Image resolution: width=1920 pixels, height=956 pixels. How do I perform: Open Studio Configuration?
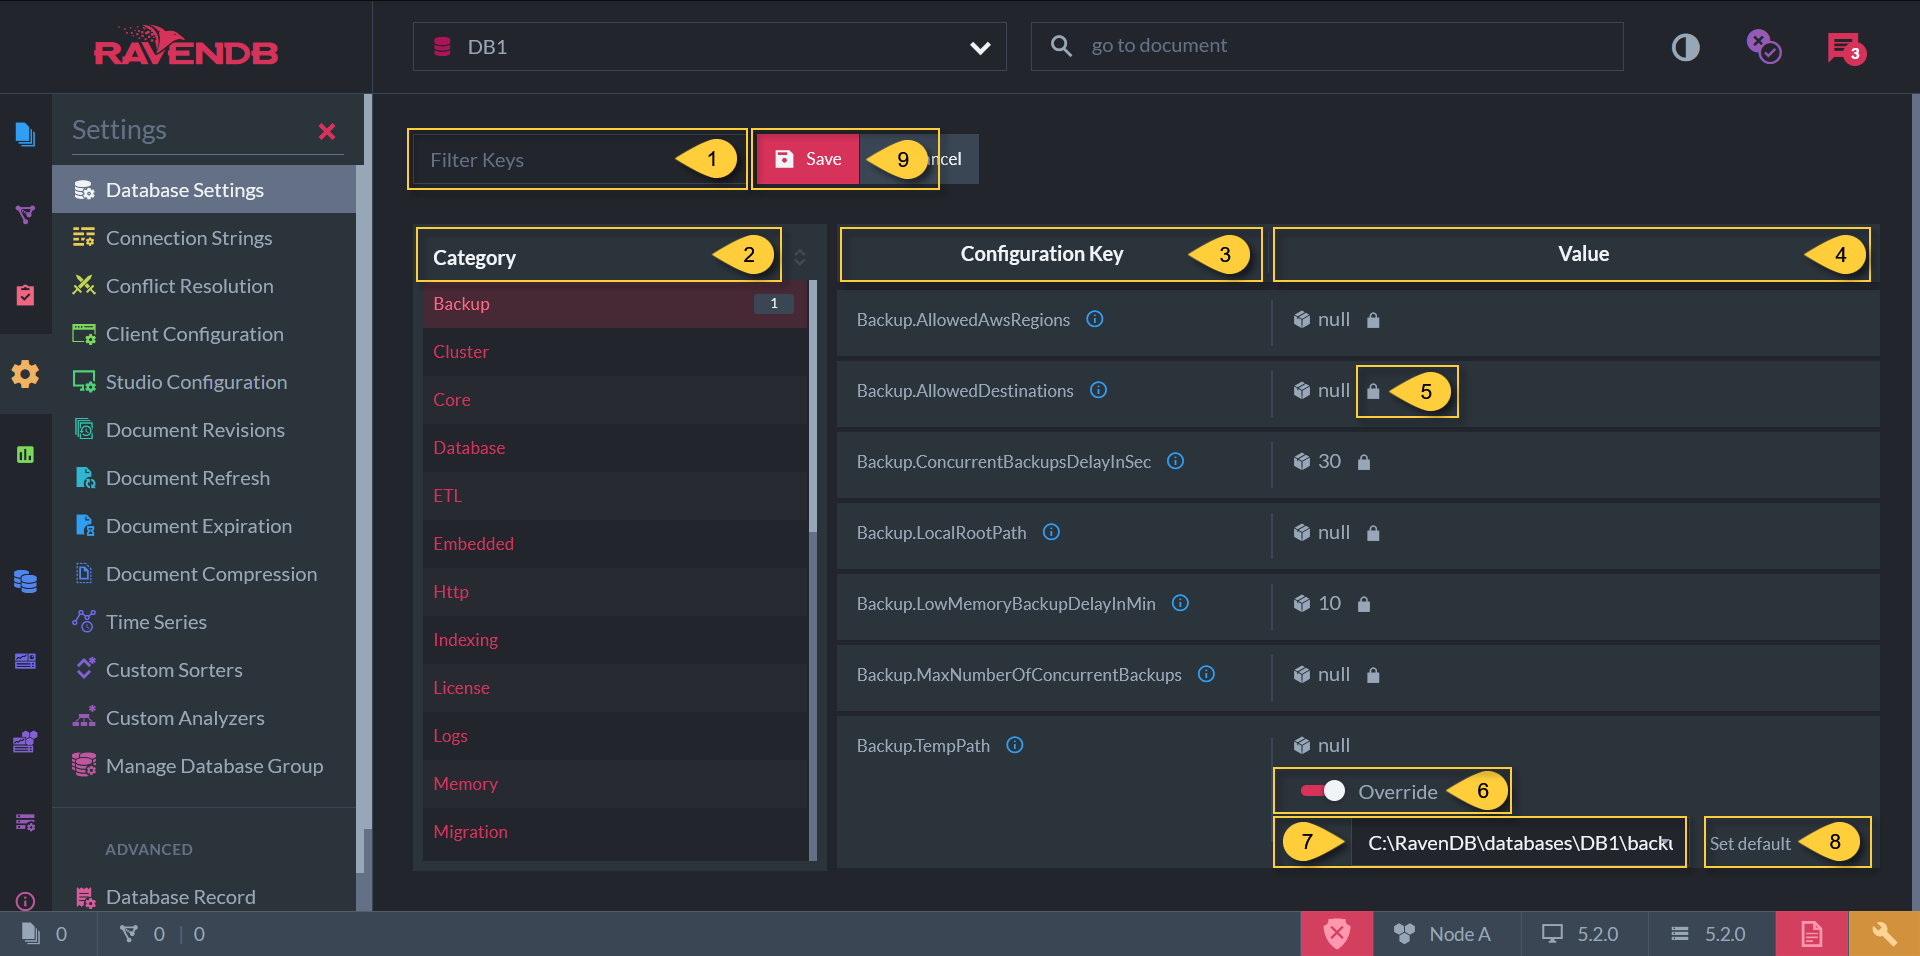pyautogui.click(x=204, y=382)
